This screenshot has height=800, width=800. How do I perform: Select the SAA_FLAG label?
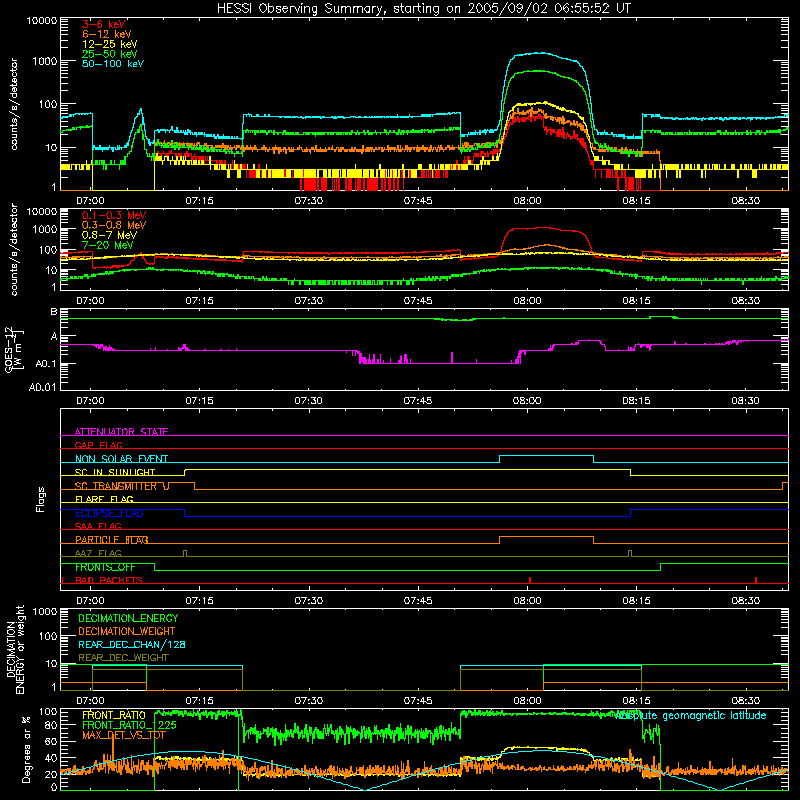[x=98, y=527]
